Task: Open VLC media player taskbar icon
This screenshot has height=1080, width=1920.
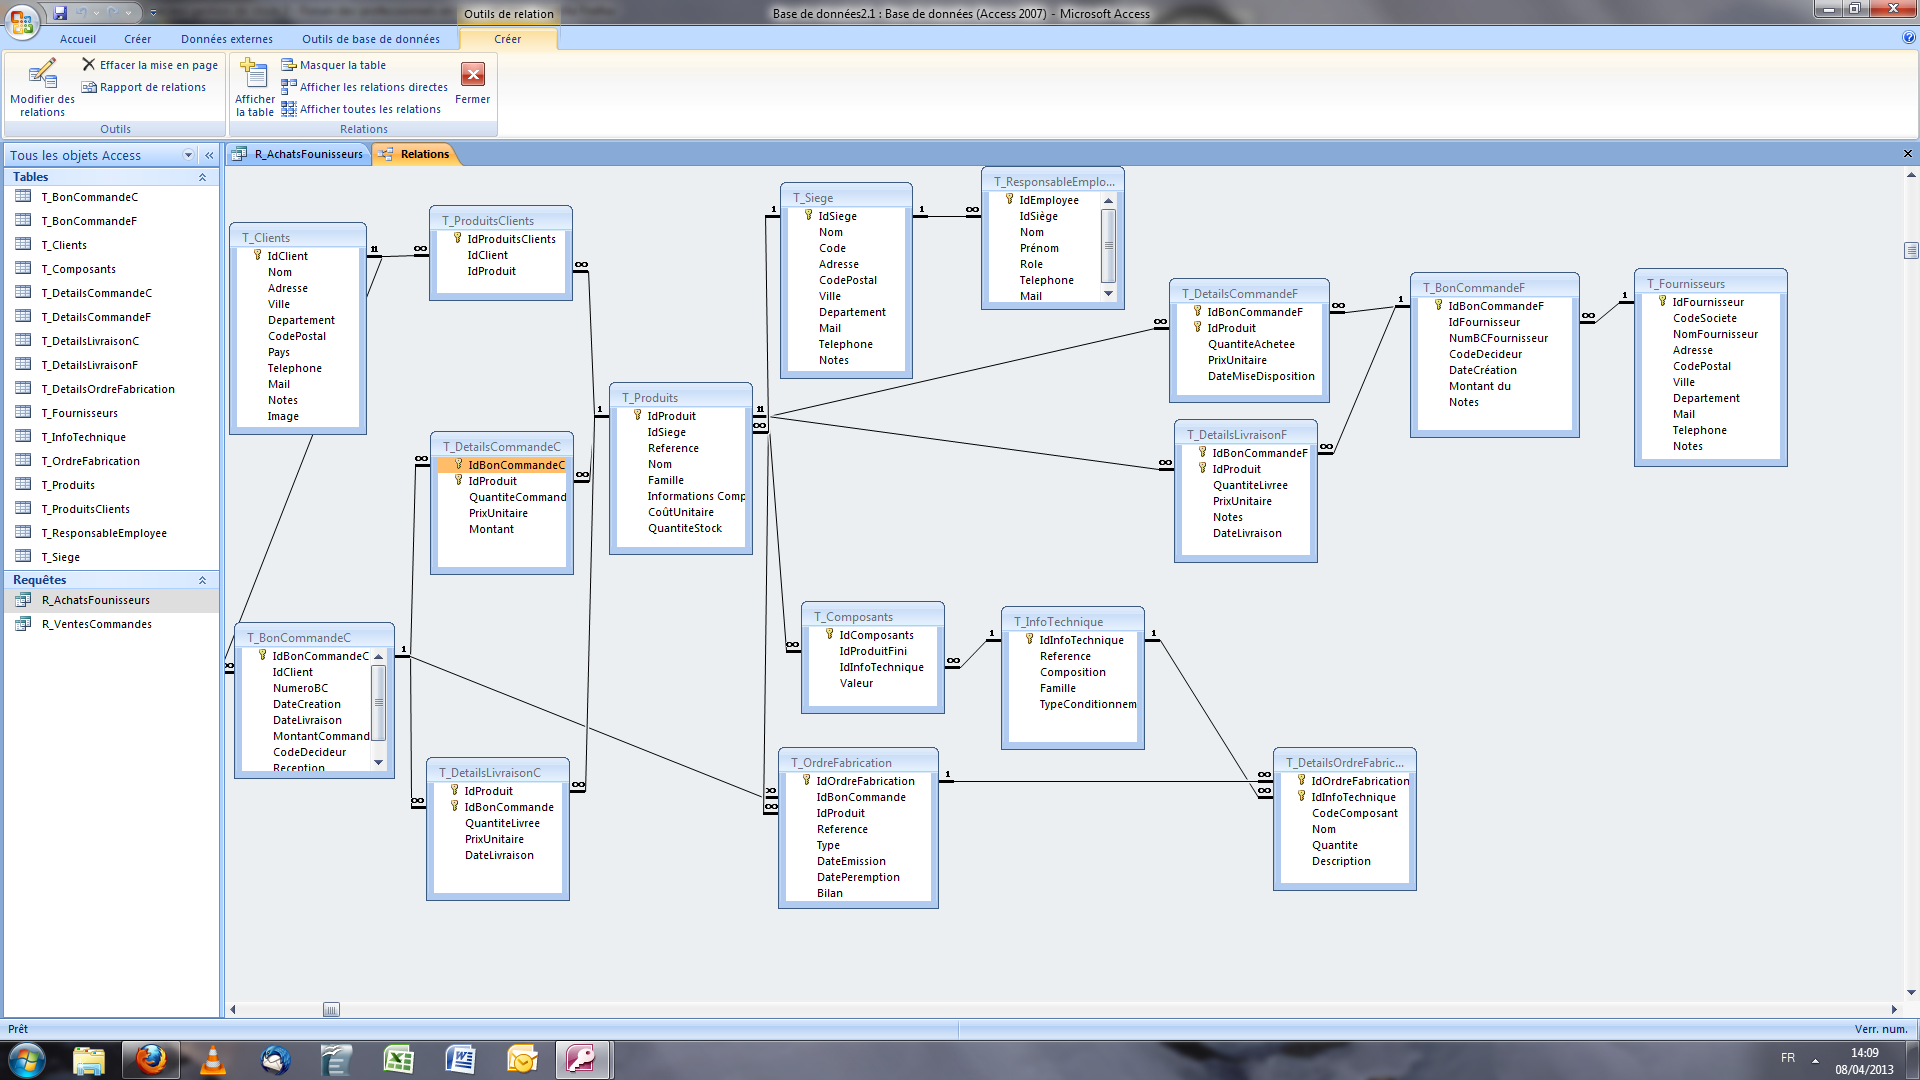Action: tap(213, 1060)
